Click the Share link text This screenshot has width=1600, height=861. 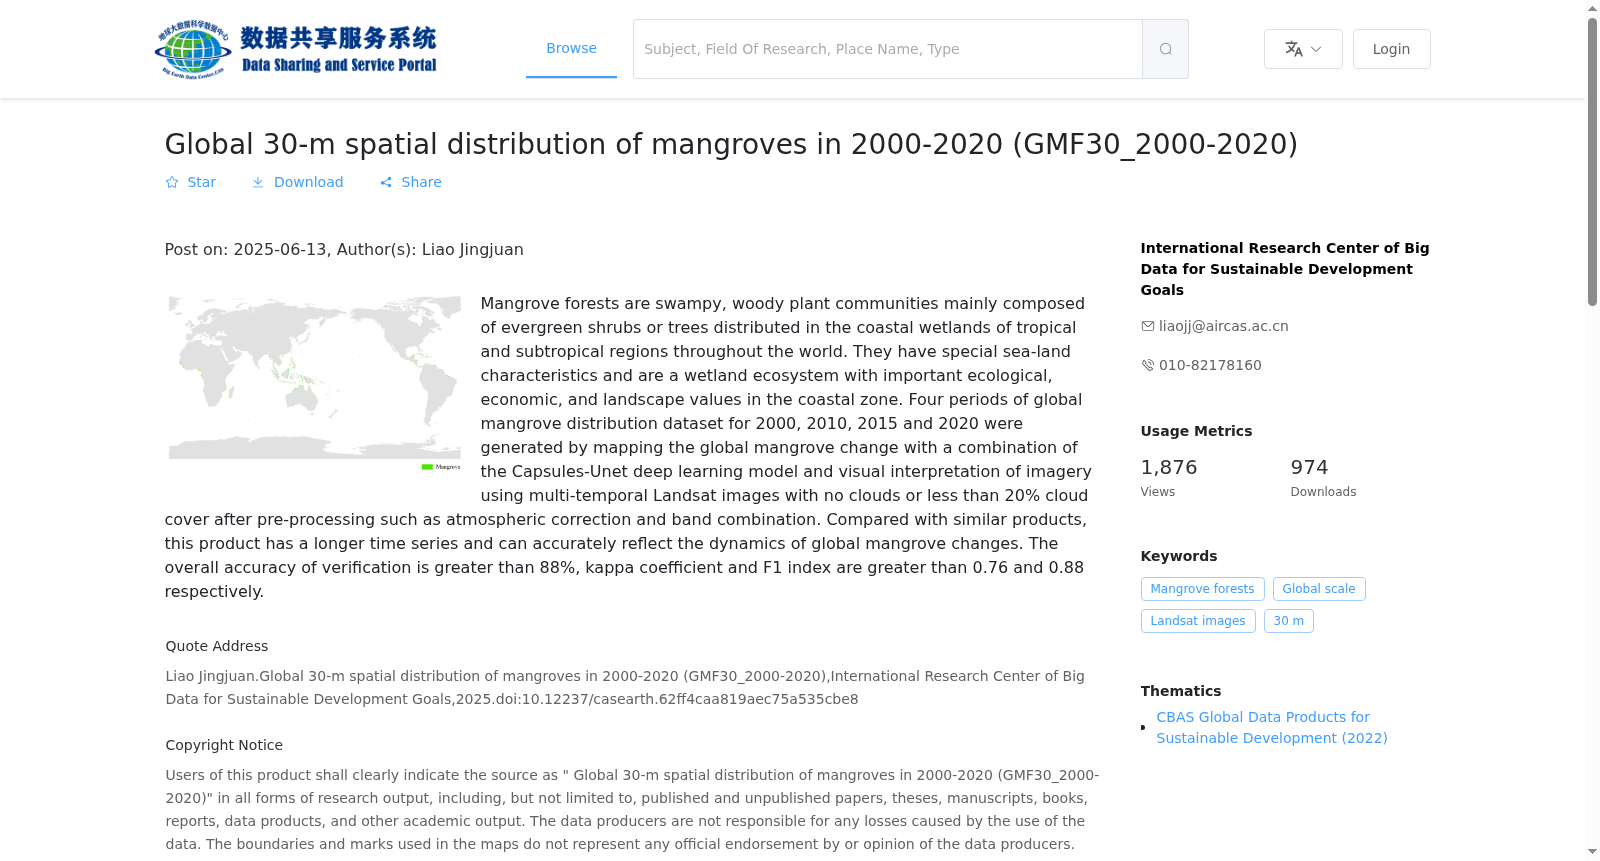421,182
